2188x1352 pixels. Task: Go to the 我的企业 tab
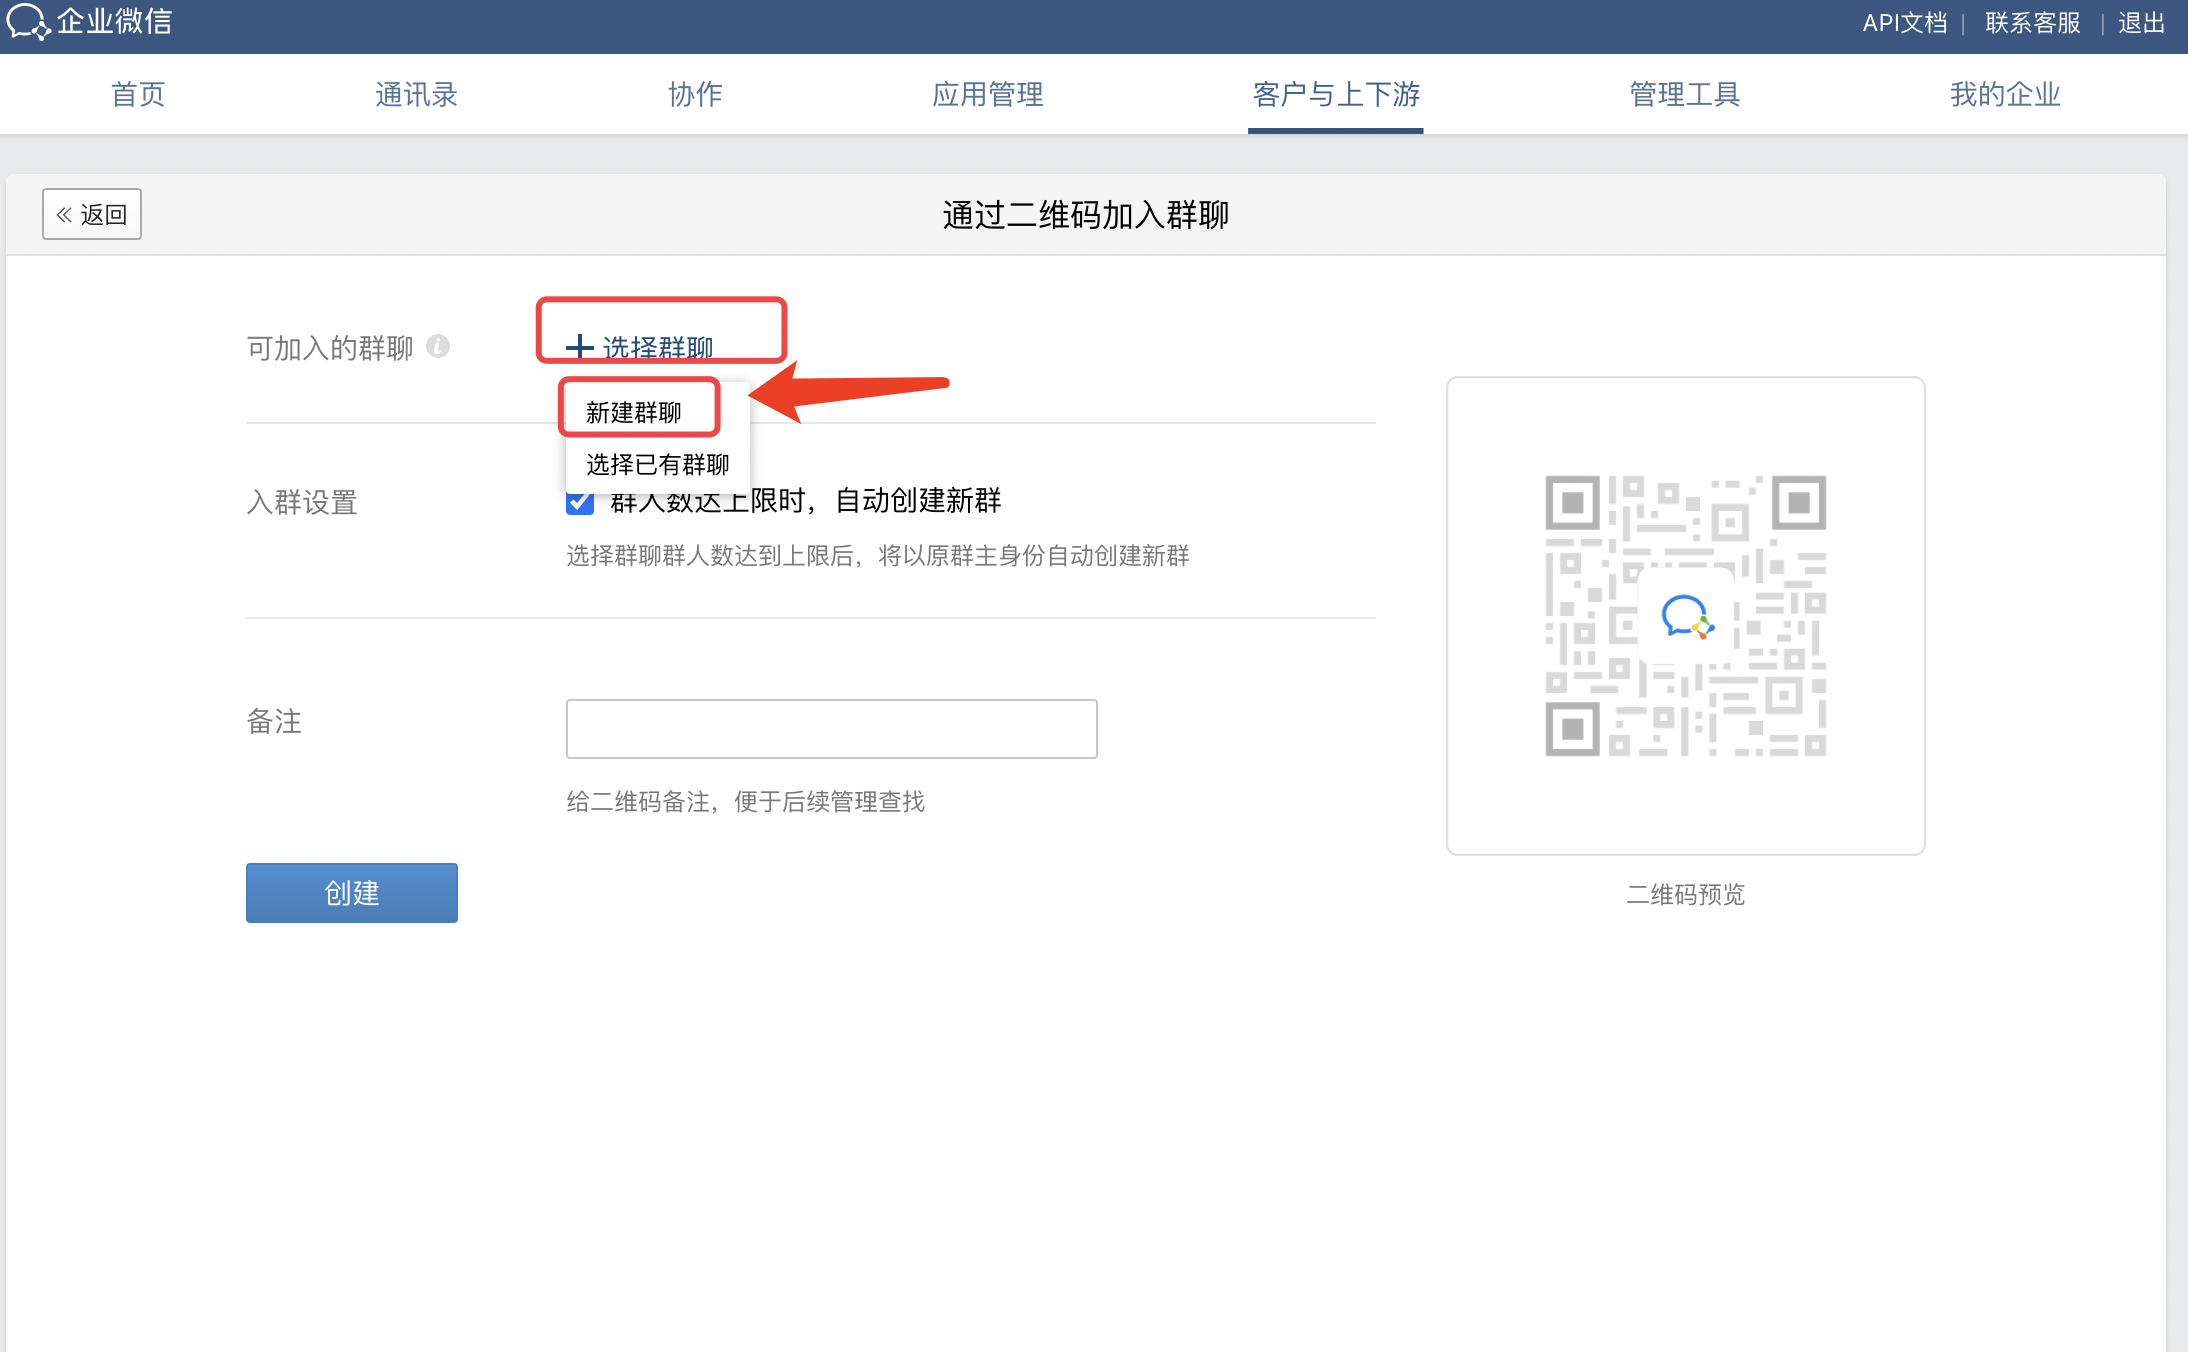2004,95
